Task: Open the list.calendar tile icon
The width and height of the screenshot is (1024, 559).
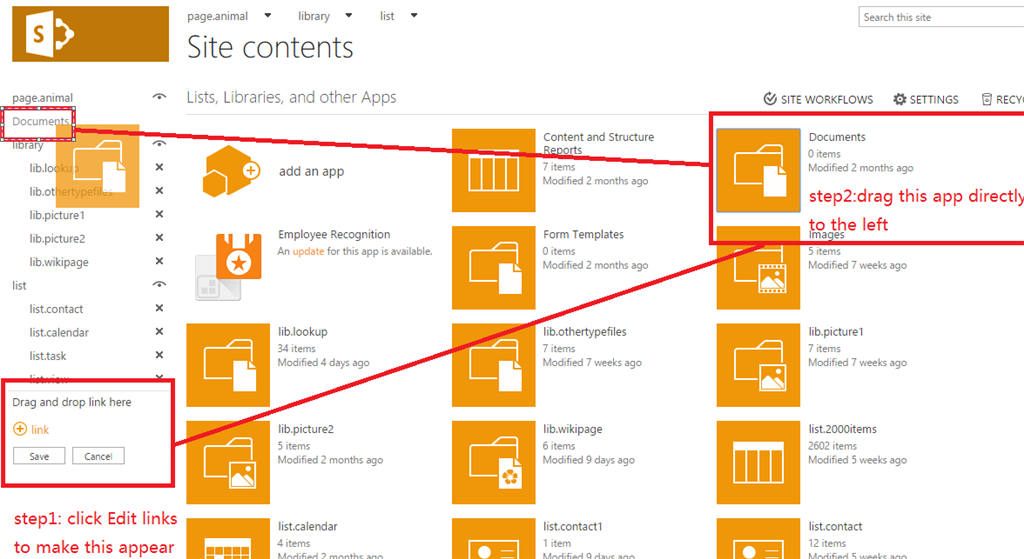Action: point(228,539)
